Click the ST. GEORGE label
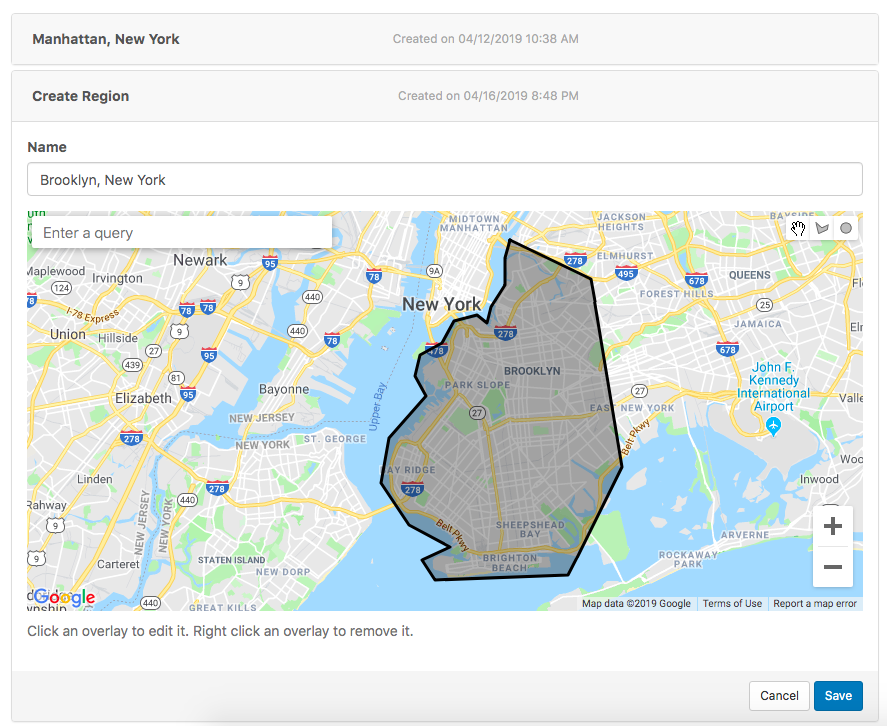887x726 pixels. coord(335,439)
